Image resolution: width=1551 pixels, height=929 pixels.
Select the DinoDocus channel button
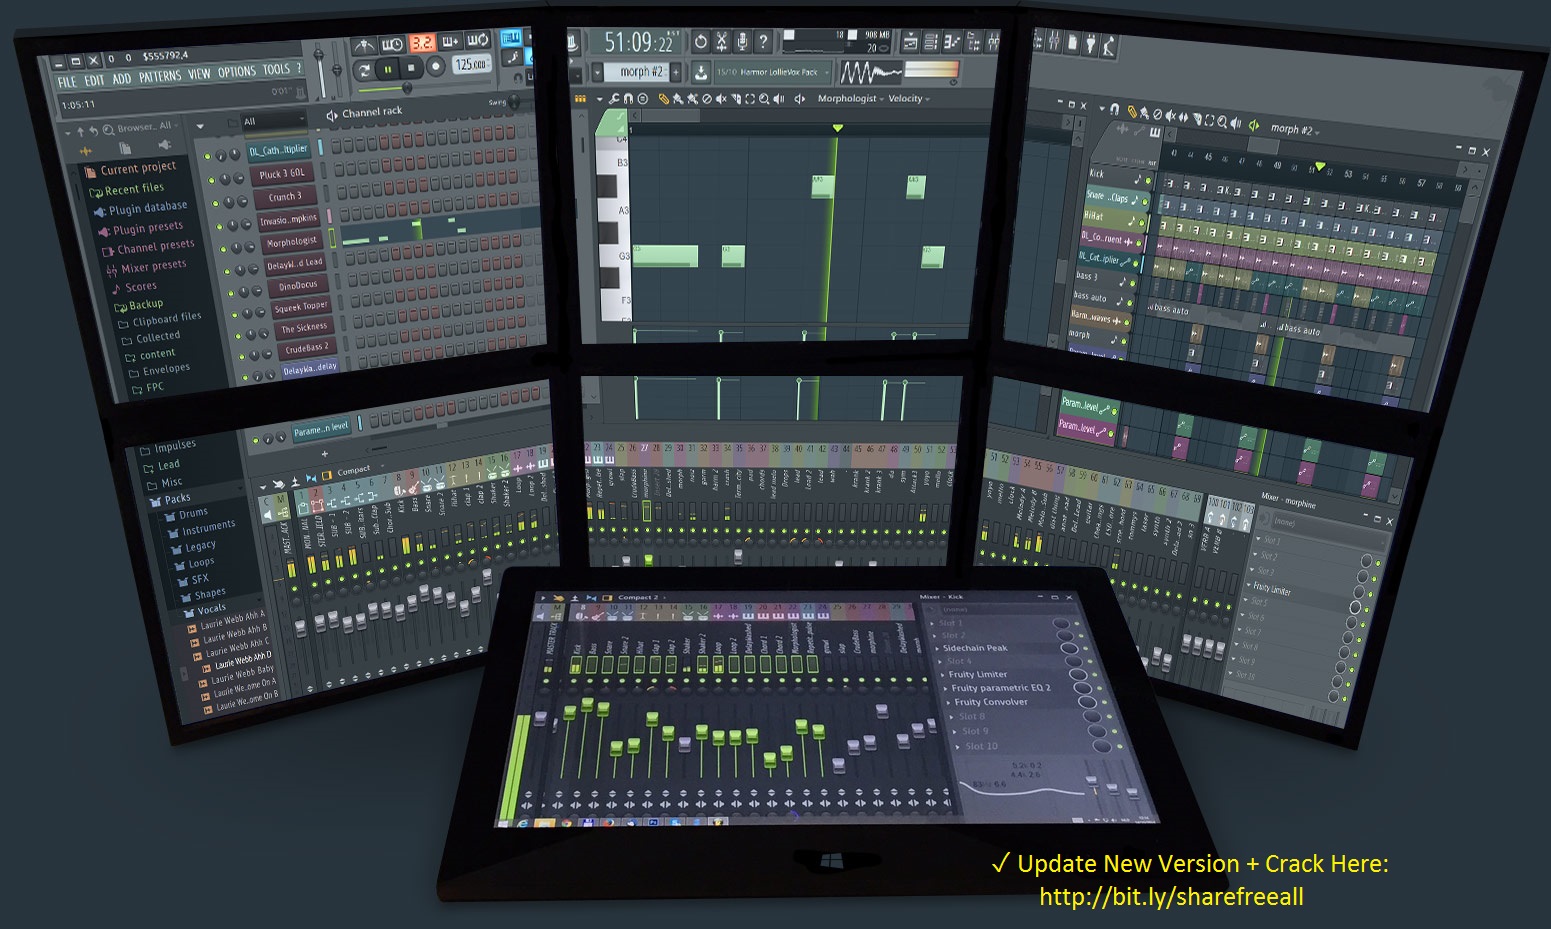pyautogui.click(x=299, y=285)
